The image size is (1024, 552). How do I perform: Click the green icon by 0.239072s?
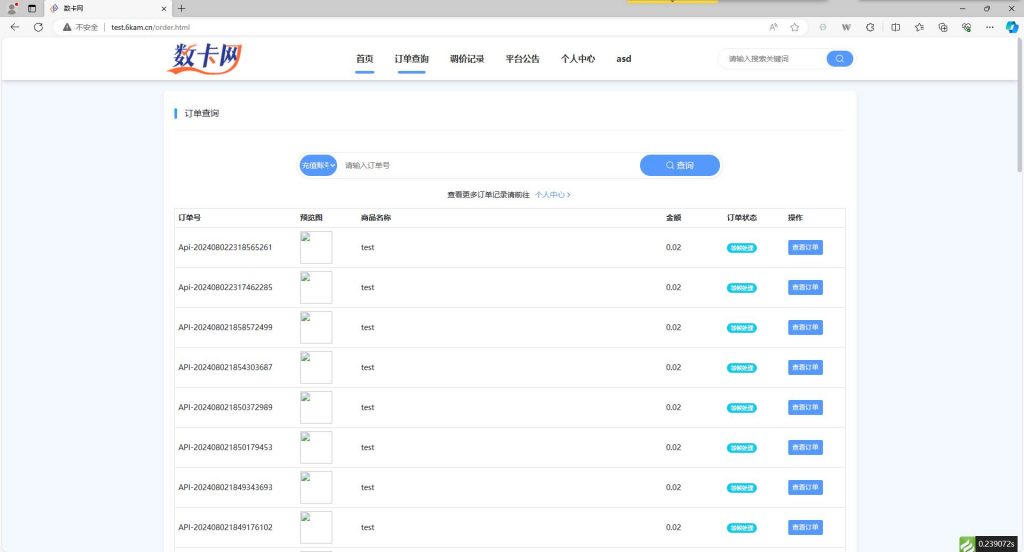(967, 544)
